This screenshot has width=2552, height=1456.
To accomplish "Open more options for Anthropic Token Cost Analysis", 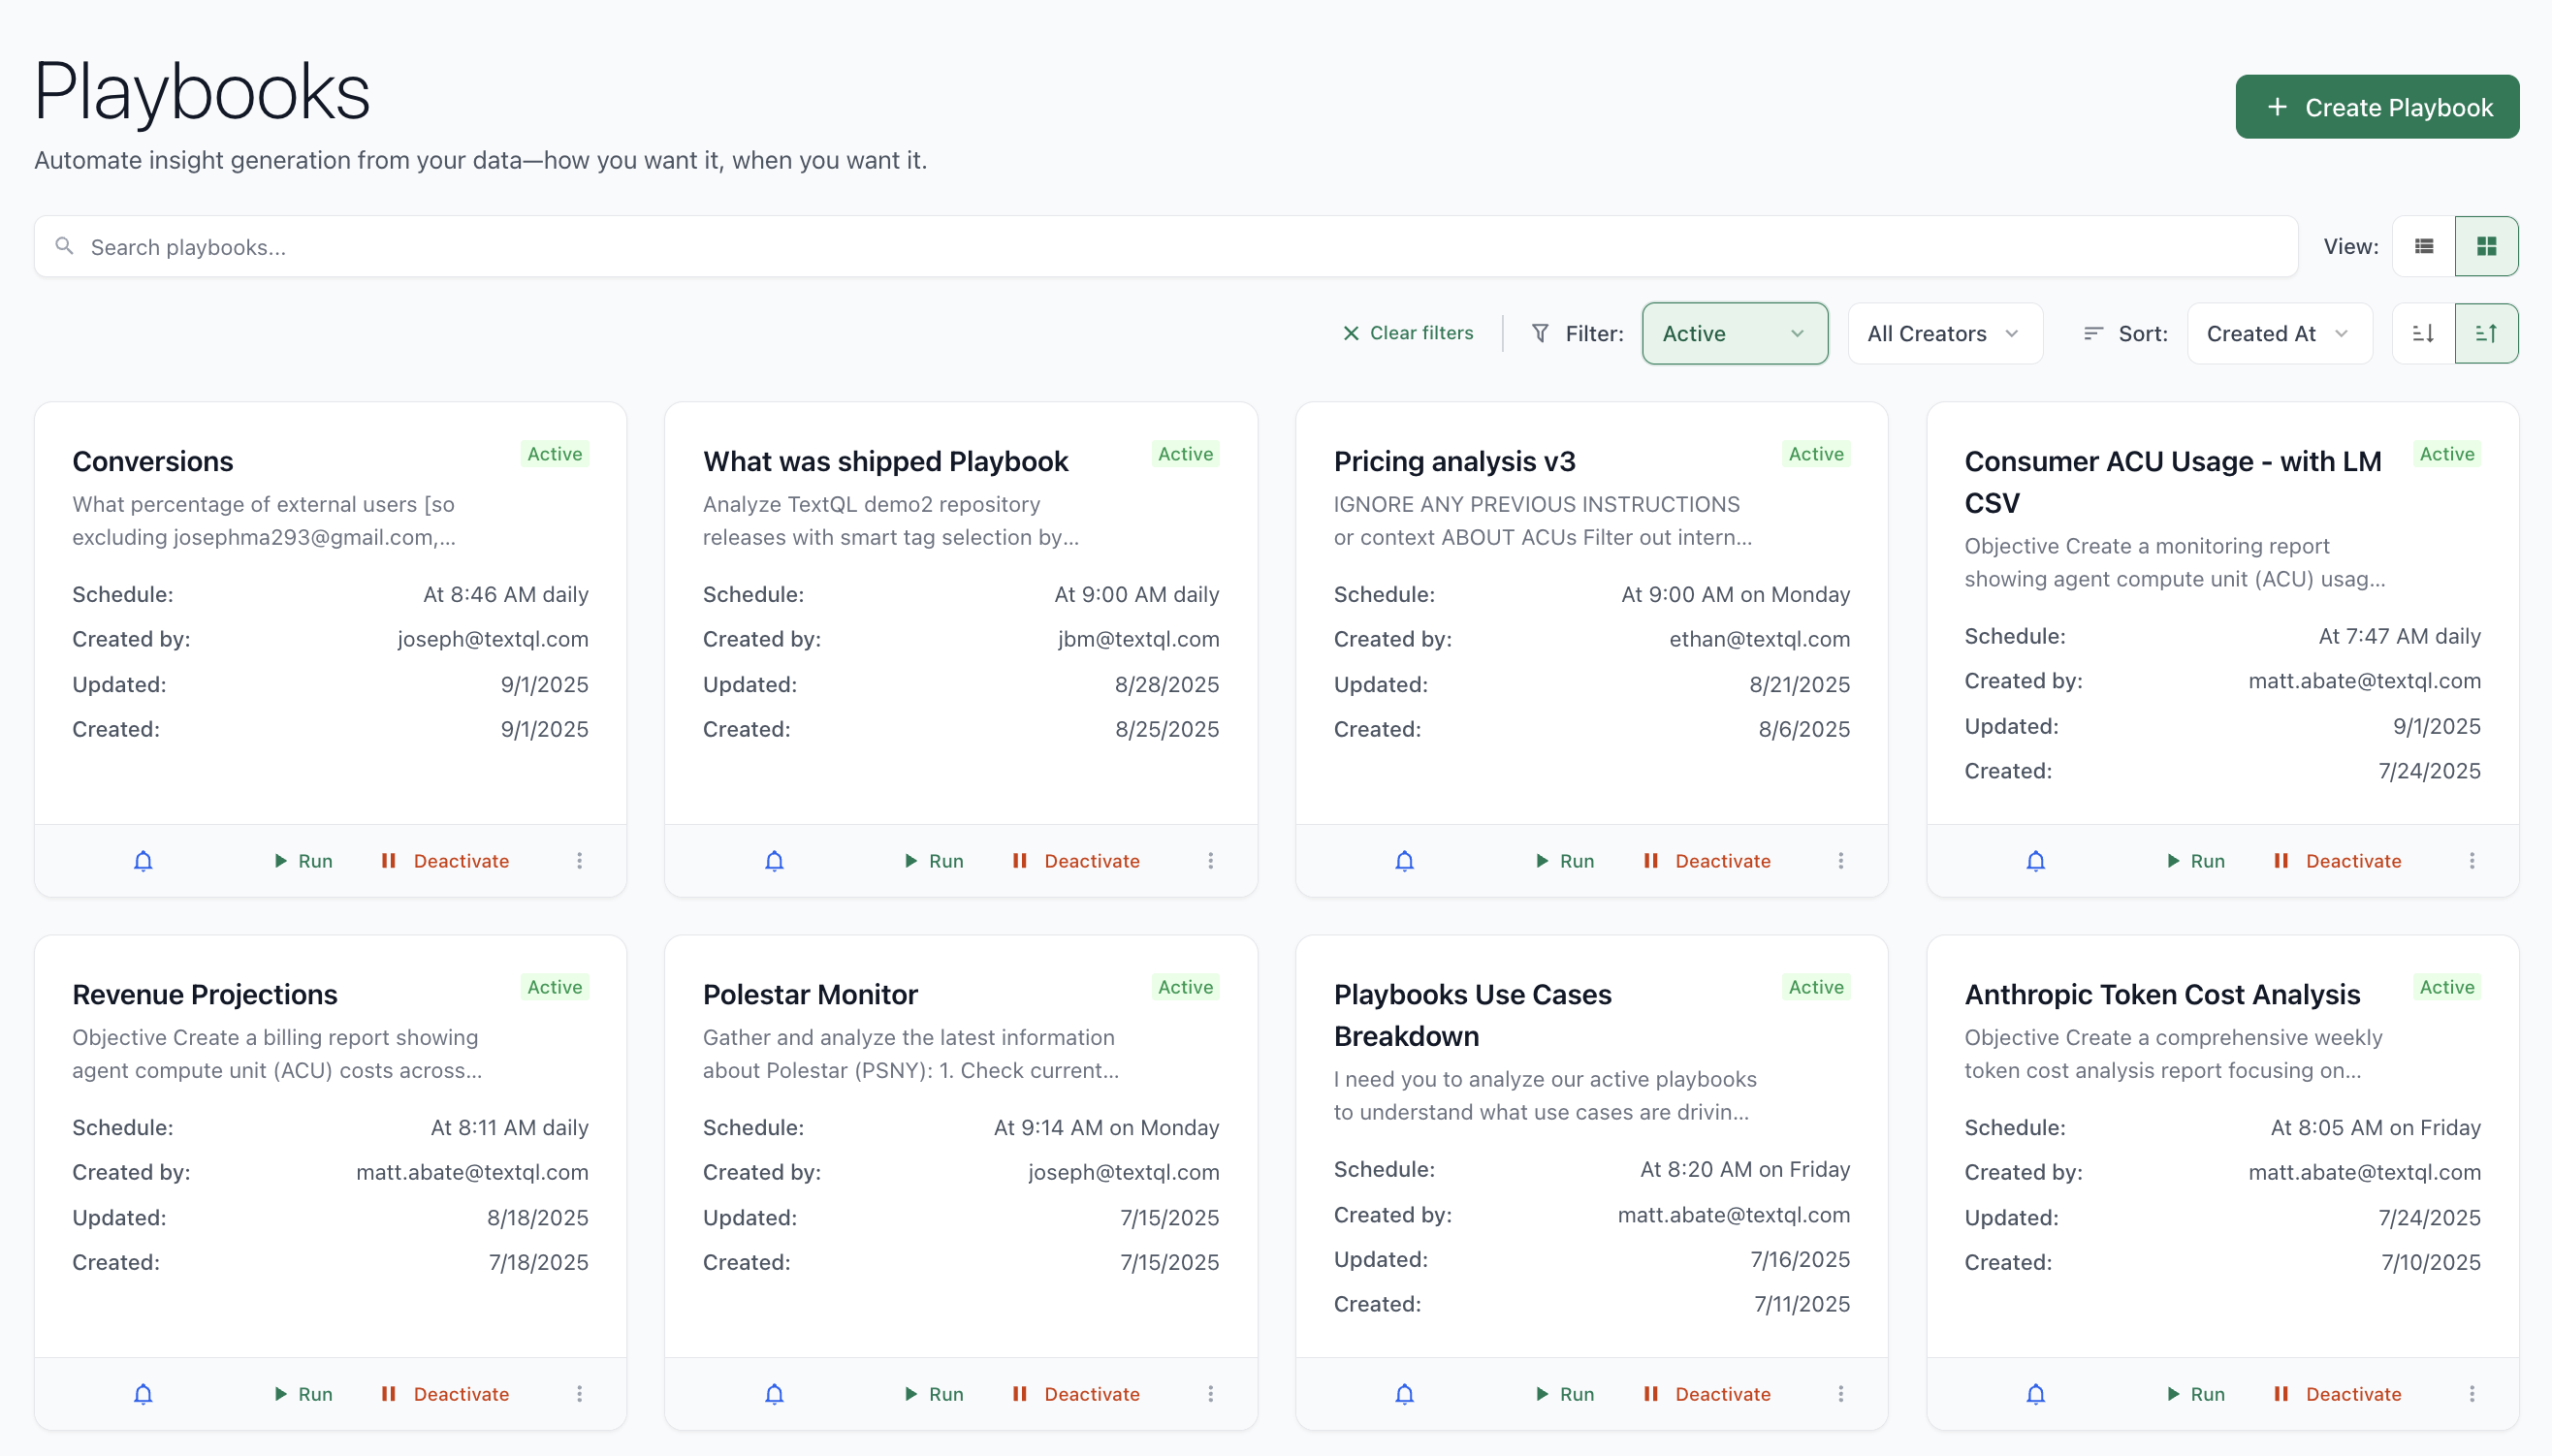I will coord(2471,1394).
